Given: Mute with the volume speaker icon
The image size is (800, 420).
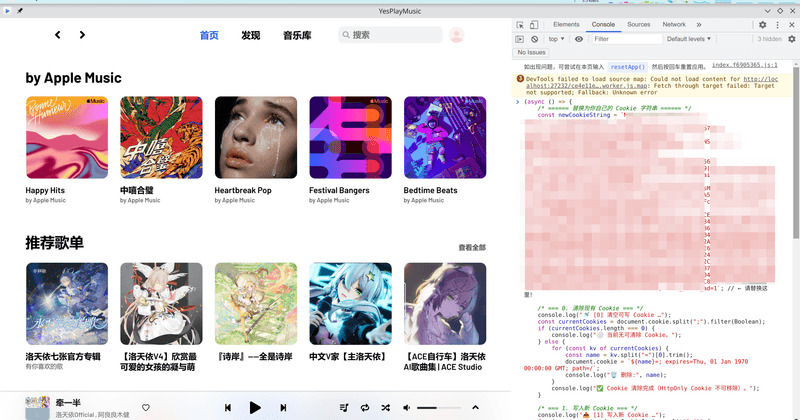Looking at the screenshot, I should 407,407.
